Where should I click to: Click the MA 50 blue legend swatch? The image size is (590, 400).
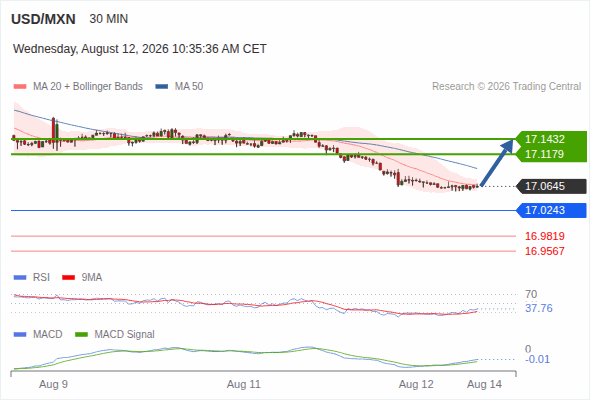(x=162, y=87)
